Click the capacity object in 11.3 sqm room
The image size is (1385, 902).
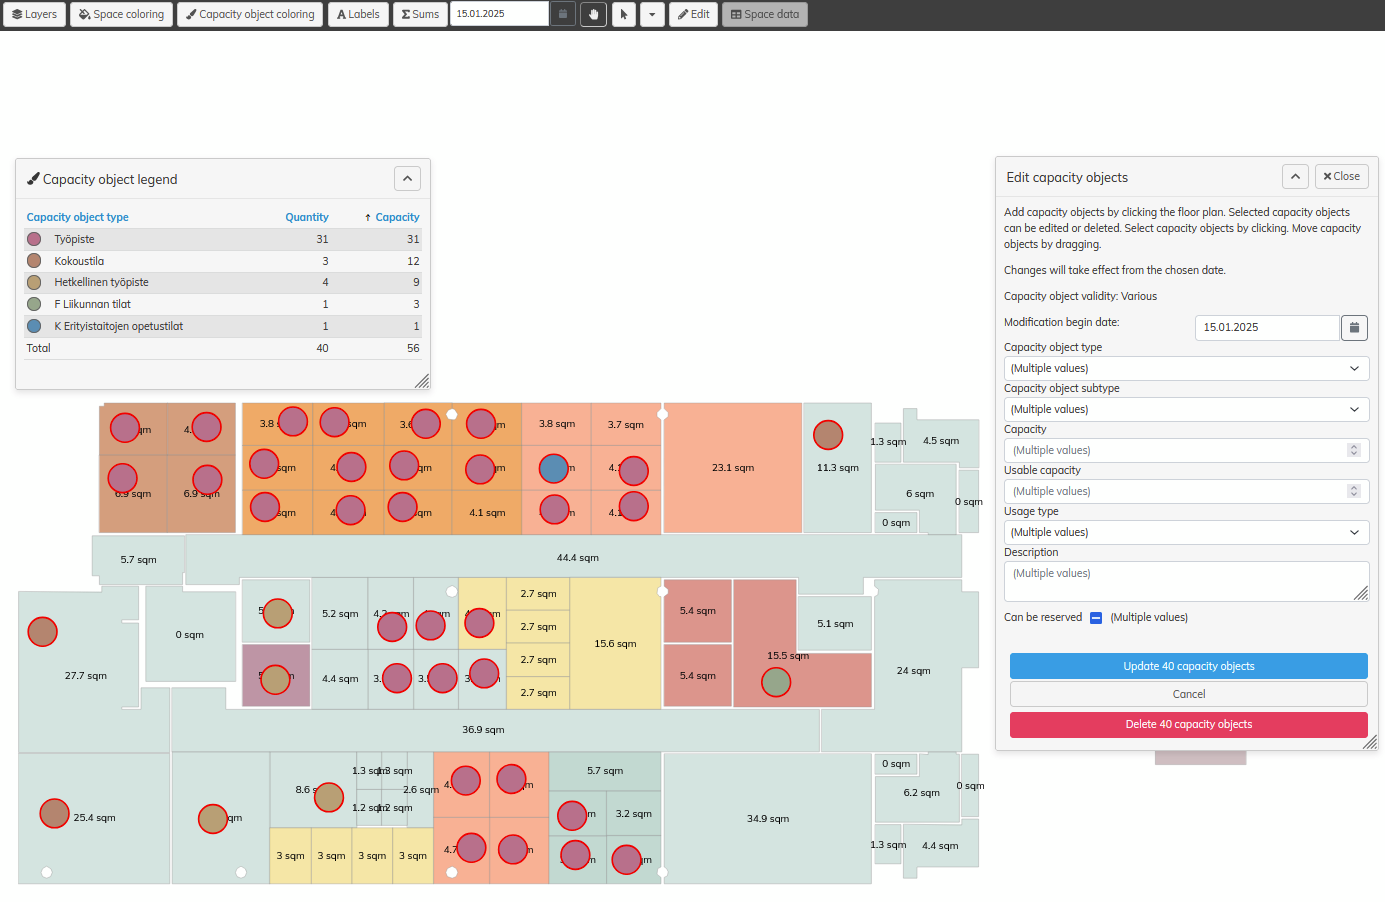click(x=828, y=435)
